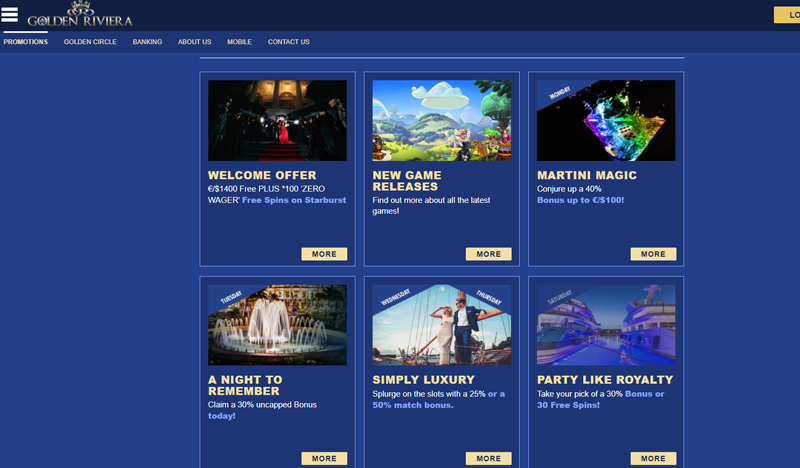This screenshot has width=800, height=468.
Task: Click the Simply Luxury couple image
Action: tap(441, 325)
